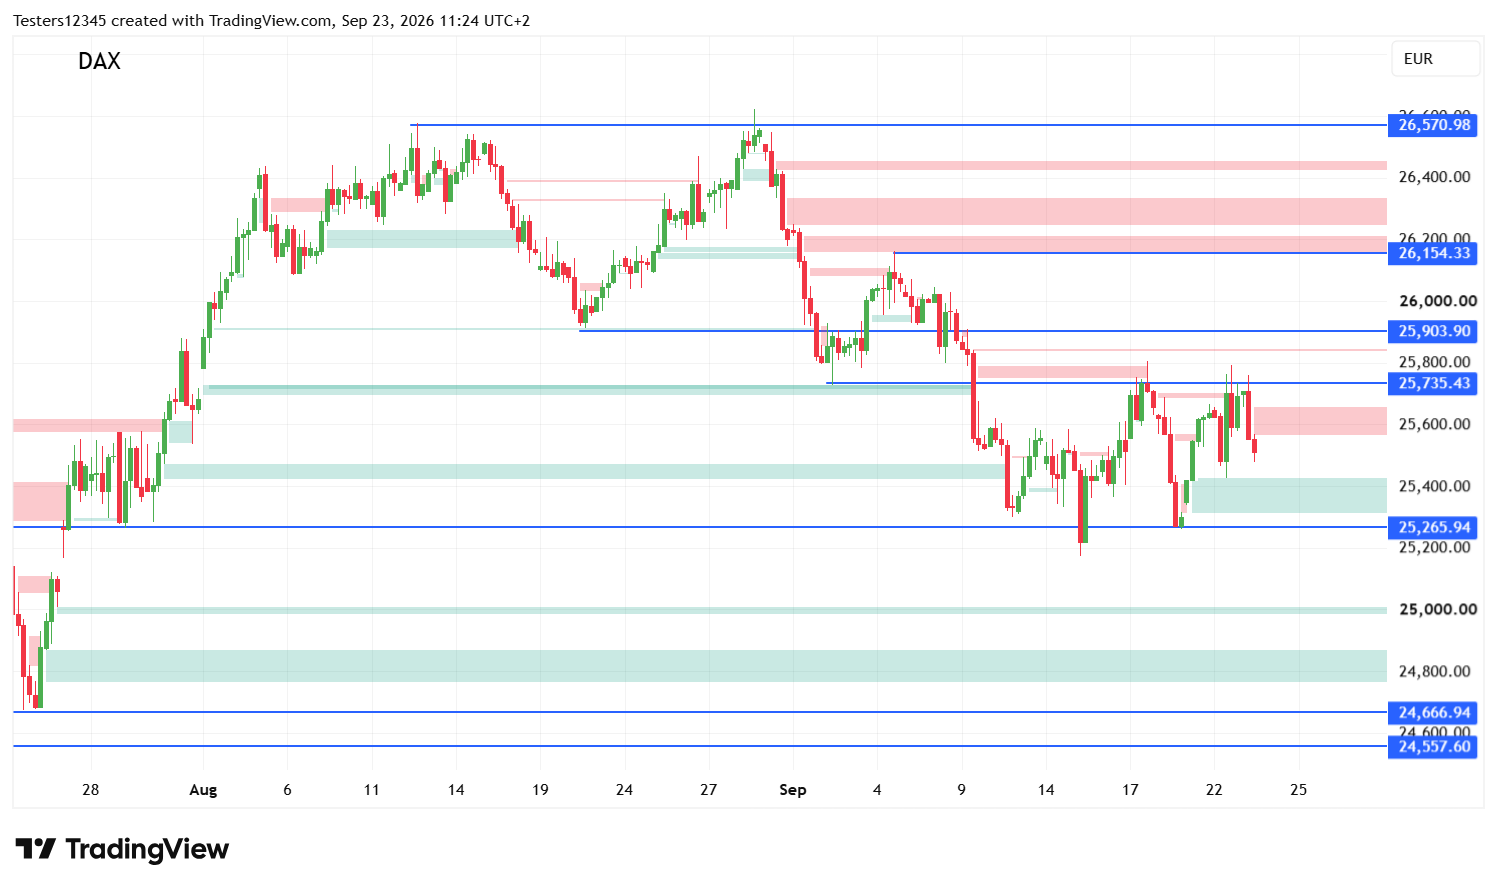Click the 26,000.00 axis price label
The image size is (1497, 889).
coord(1438,301)
